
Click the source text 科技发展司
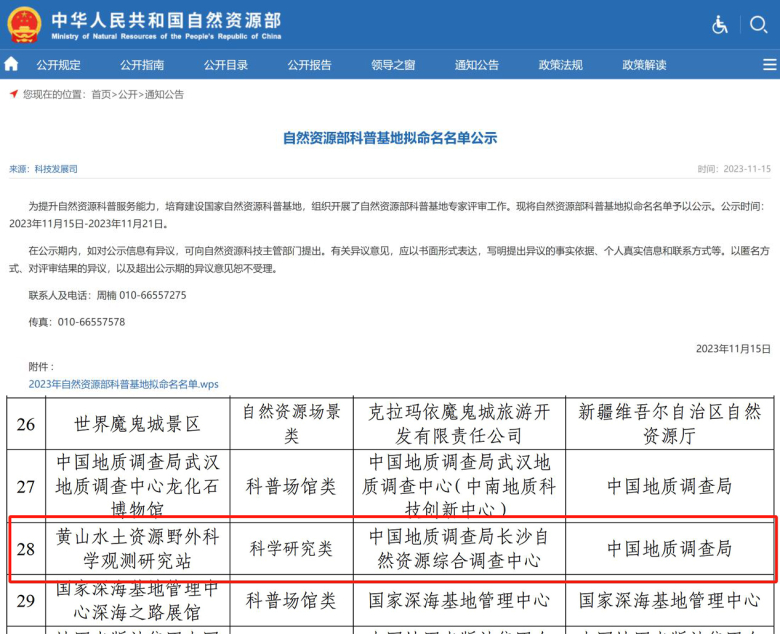[56, 169]
